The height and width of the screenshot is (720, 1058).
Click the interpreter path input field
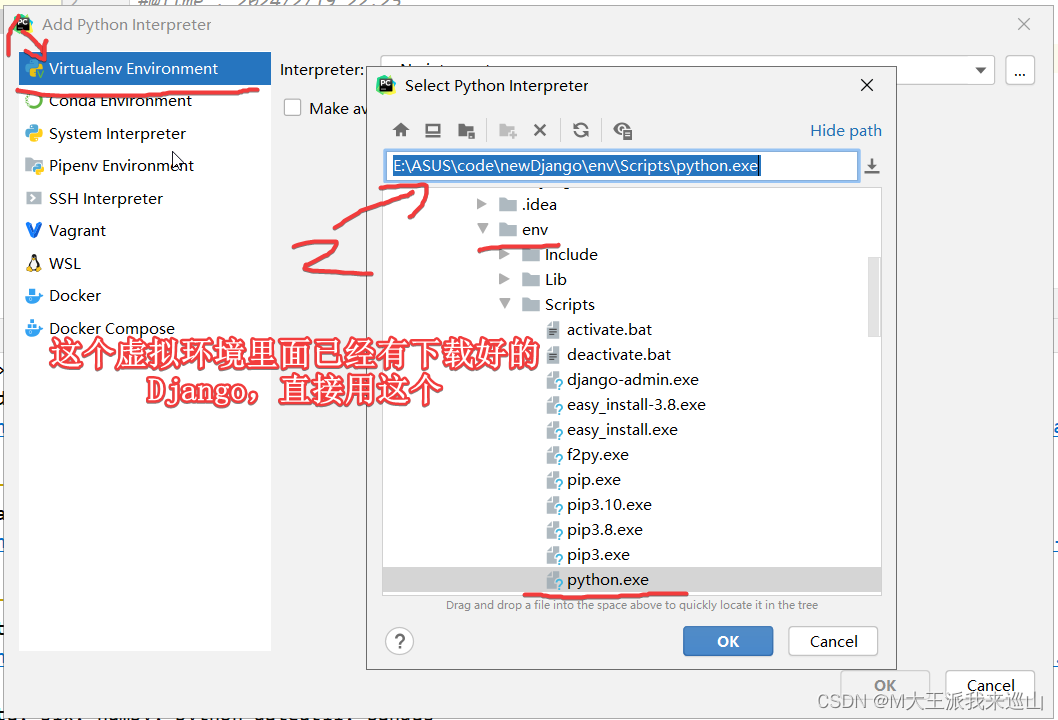click(x=621, y=166)
